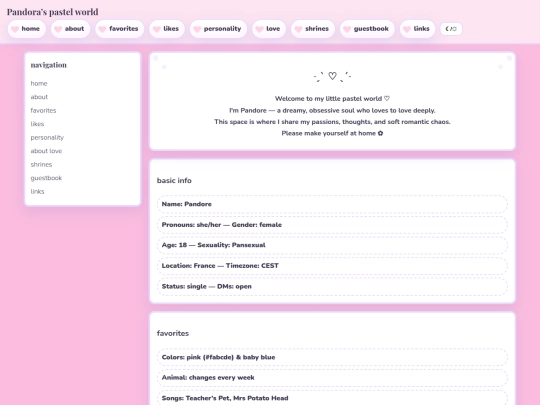
Task: Open the home tab in top bar
Action: pyautogui.click(x=27, y=29)
